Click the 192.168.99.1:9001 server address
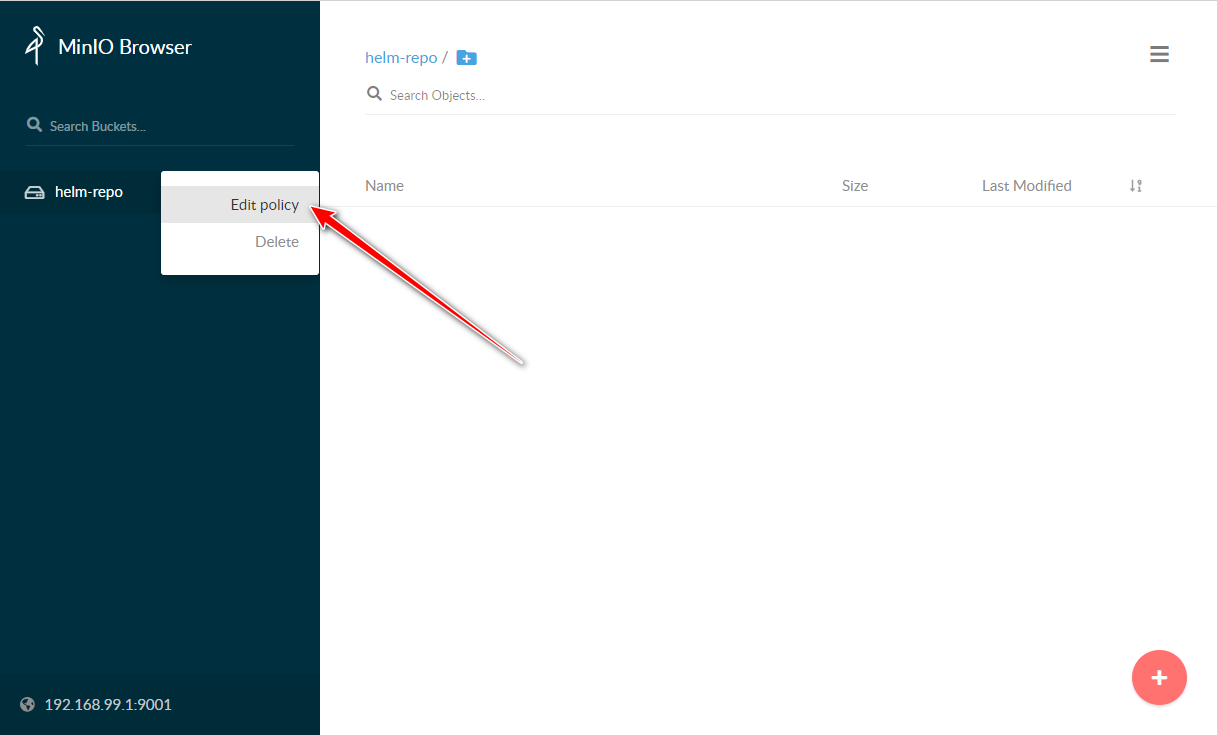 (108, 705)
